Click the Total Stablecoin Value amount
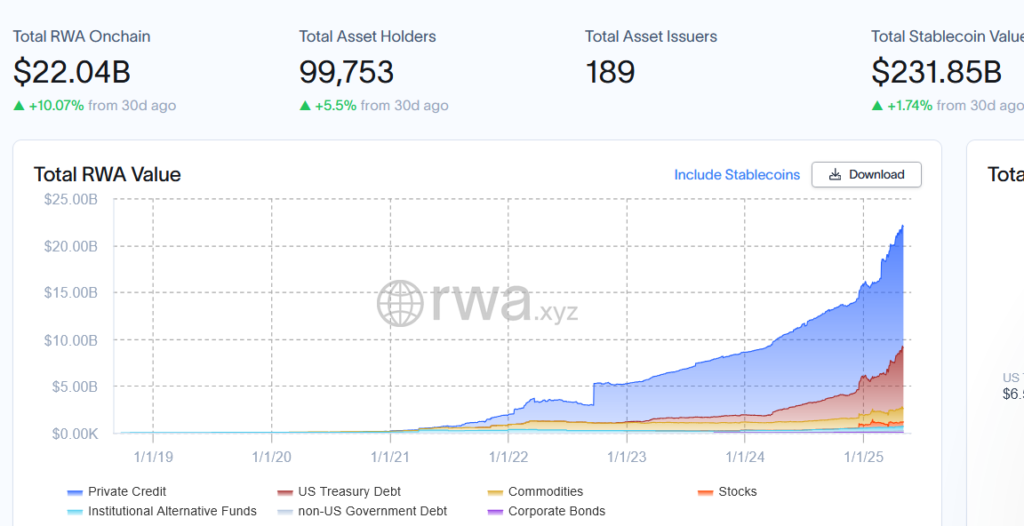This screenshot has height=526, width=1024. (x=936, y=72)
